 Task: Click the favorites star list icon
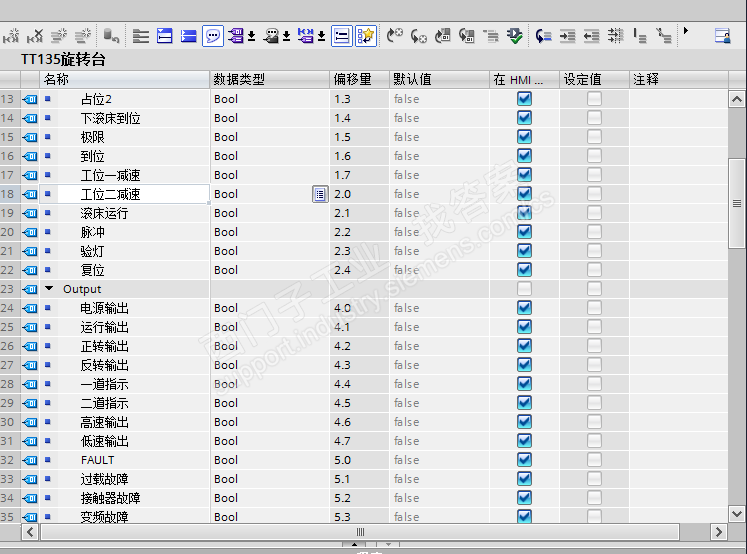tap(366, 36)
